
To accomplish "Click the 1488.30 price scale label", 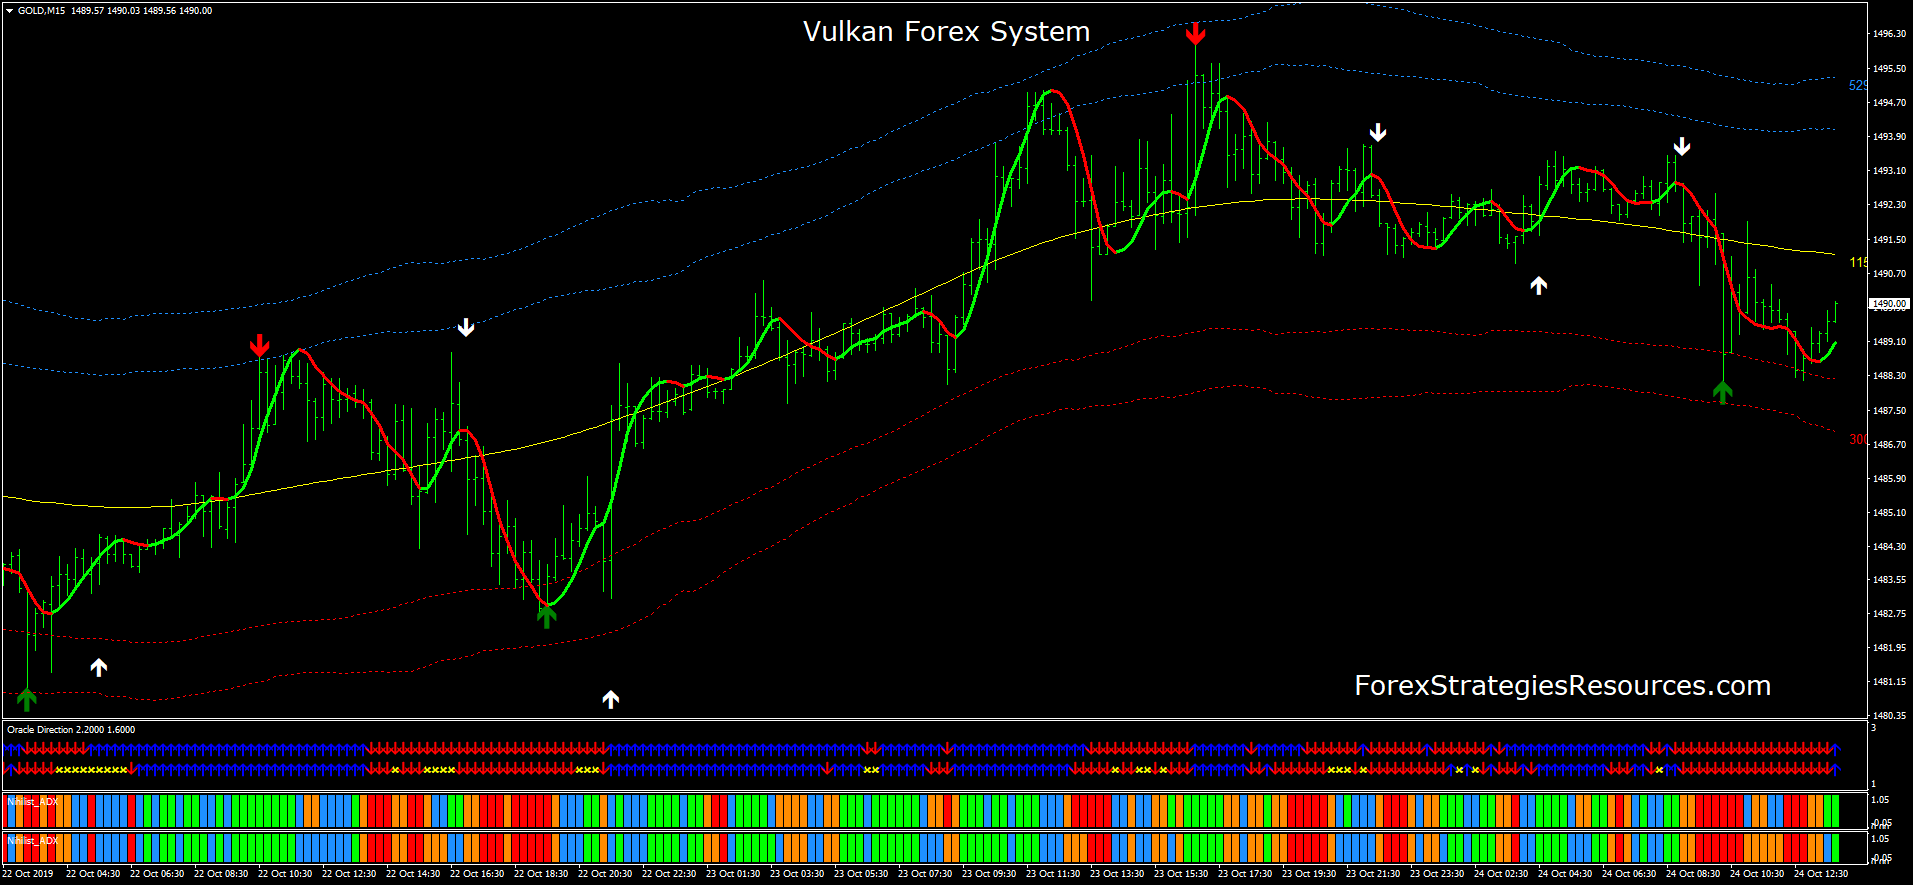I will (1889, 376).
